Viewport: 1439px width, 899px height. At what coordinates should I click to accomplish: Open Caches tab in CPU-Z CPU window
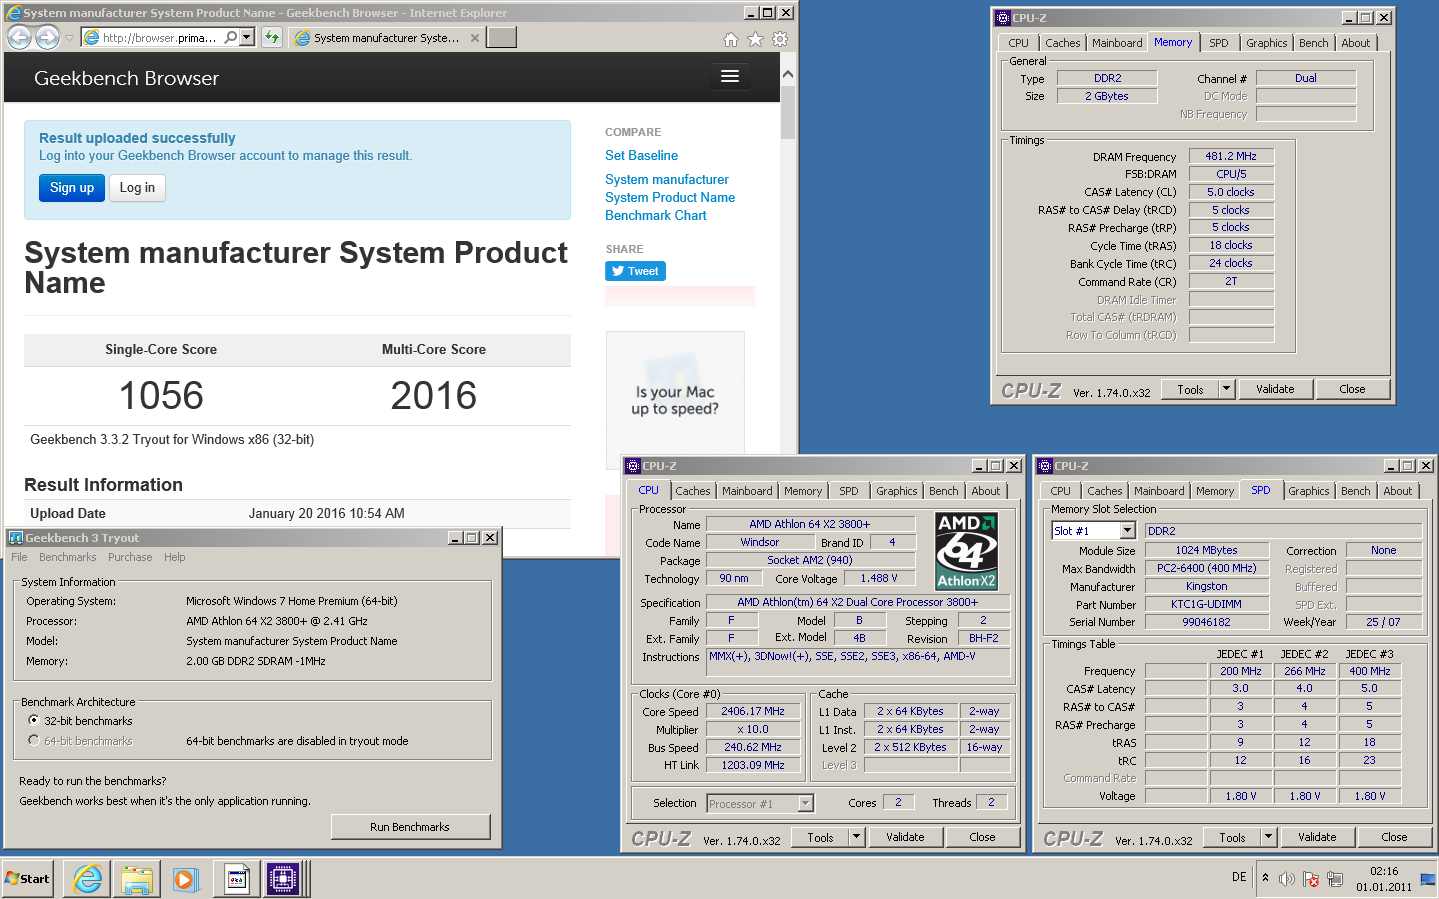coord(692,491)
